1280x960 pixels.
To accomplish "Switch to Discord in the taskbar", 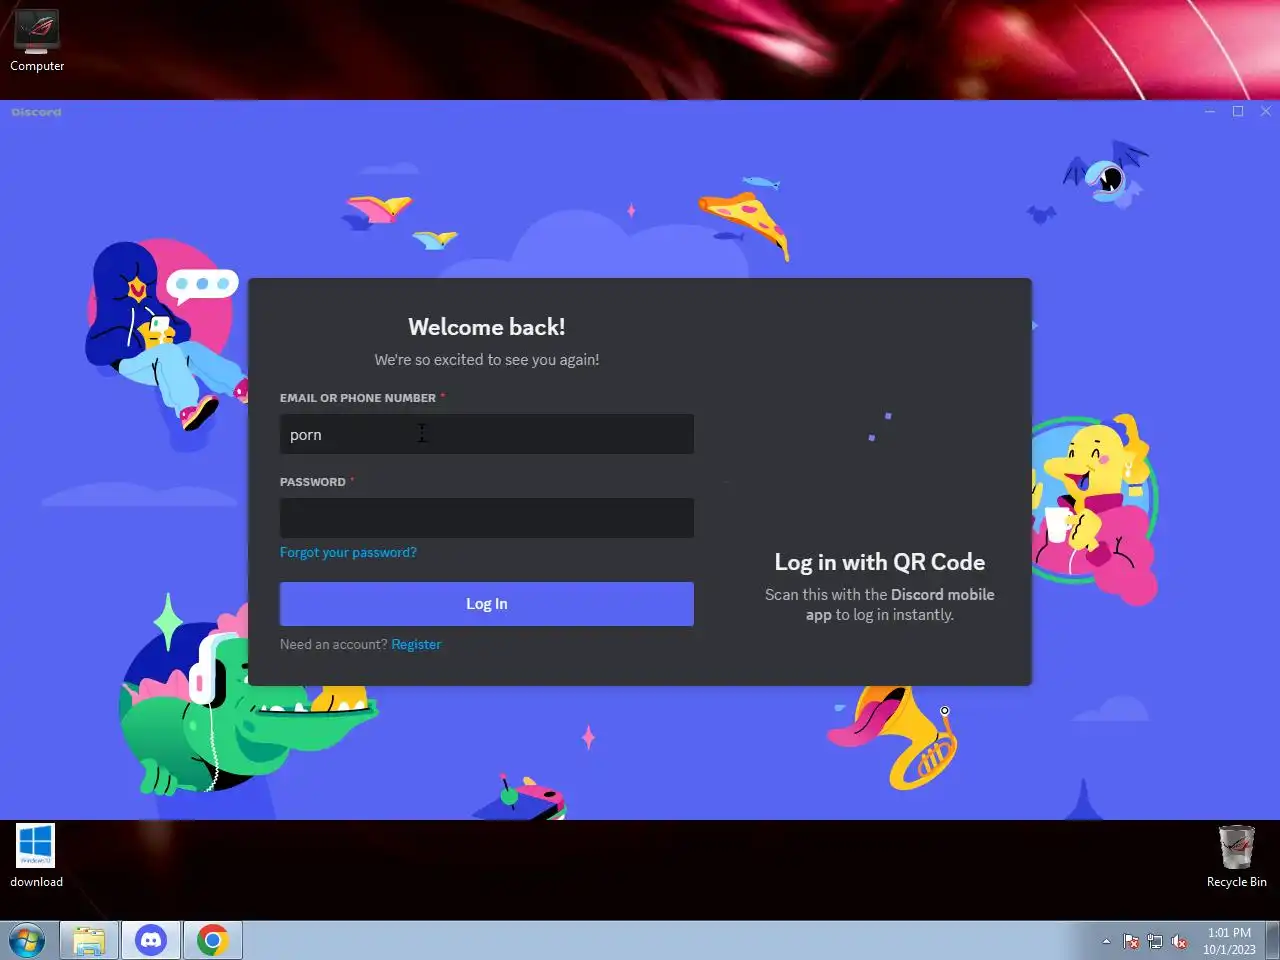I will point(151,940).
